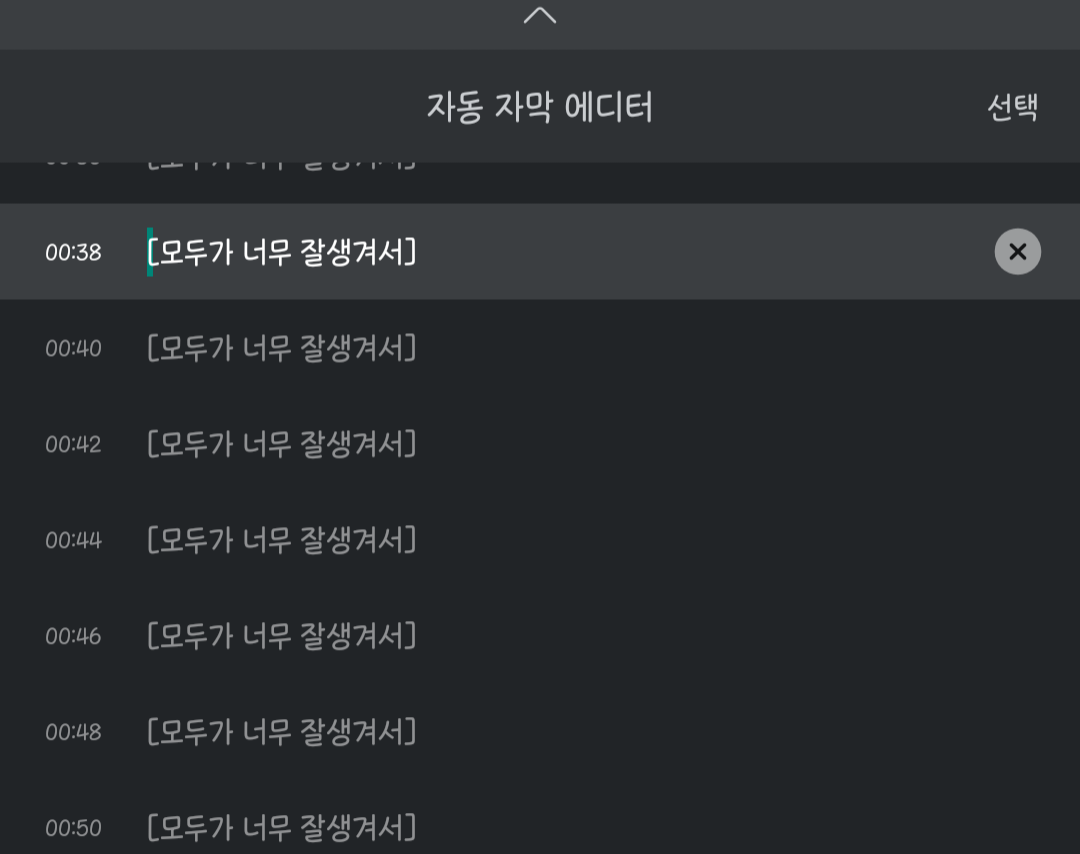Screen dimensions: 1080x854
Task: Choose the subtitle text beside 00:48
Action: pos(282,732)
